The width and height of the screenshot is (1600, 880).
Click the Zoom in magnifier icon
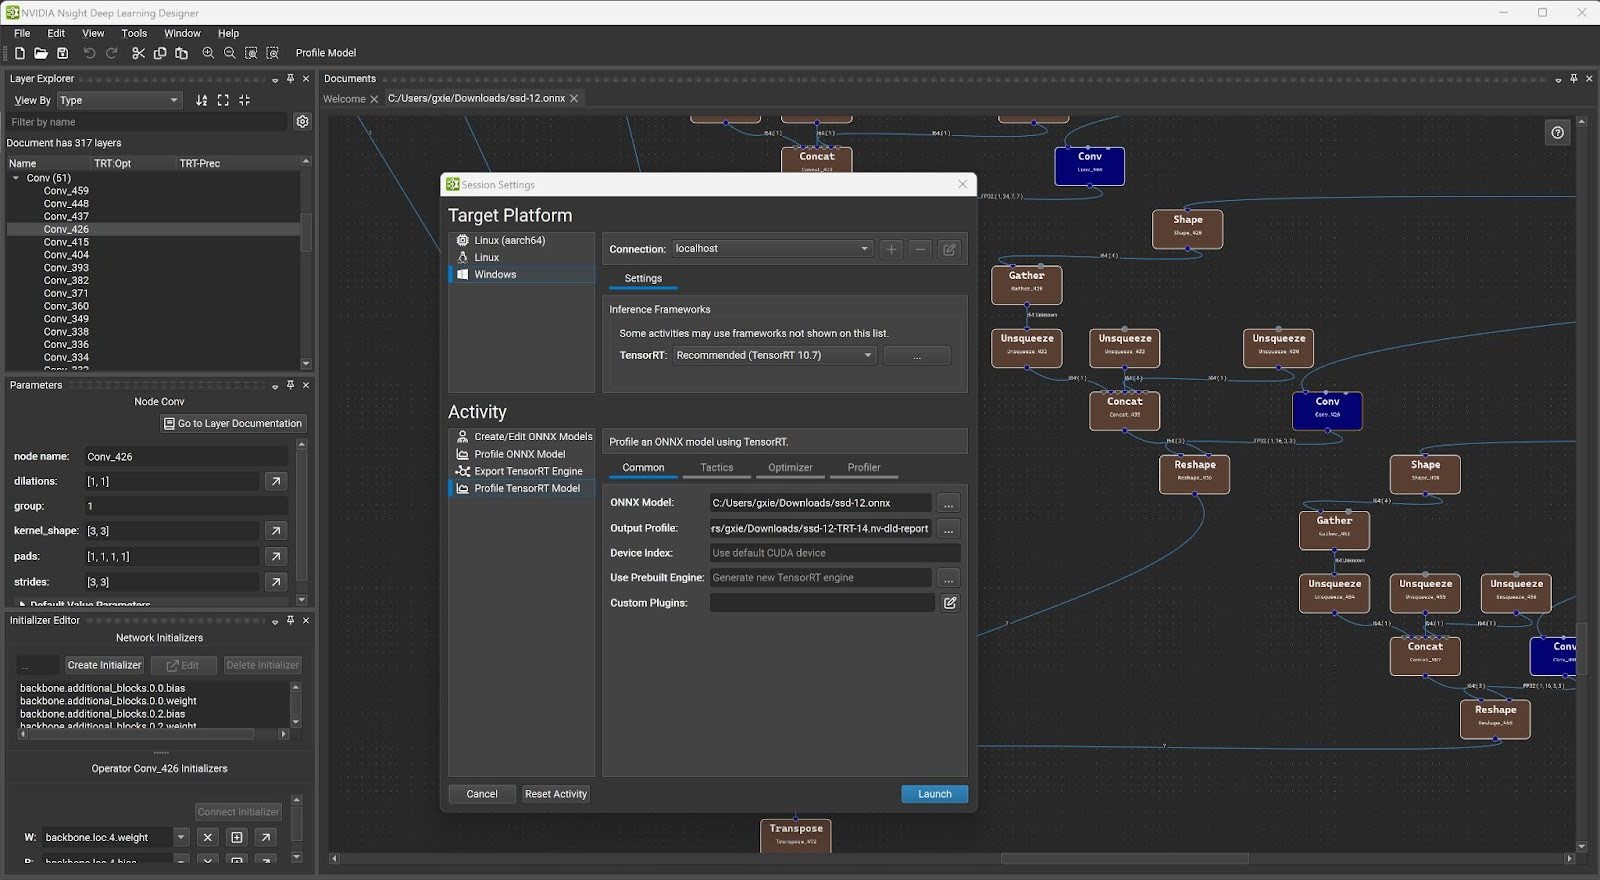coord(208,53)
